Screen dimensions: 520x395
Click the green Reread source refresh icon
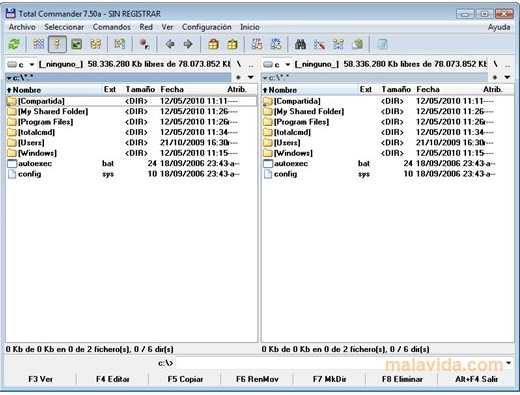[14, 44]
